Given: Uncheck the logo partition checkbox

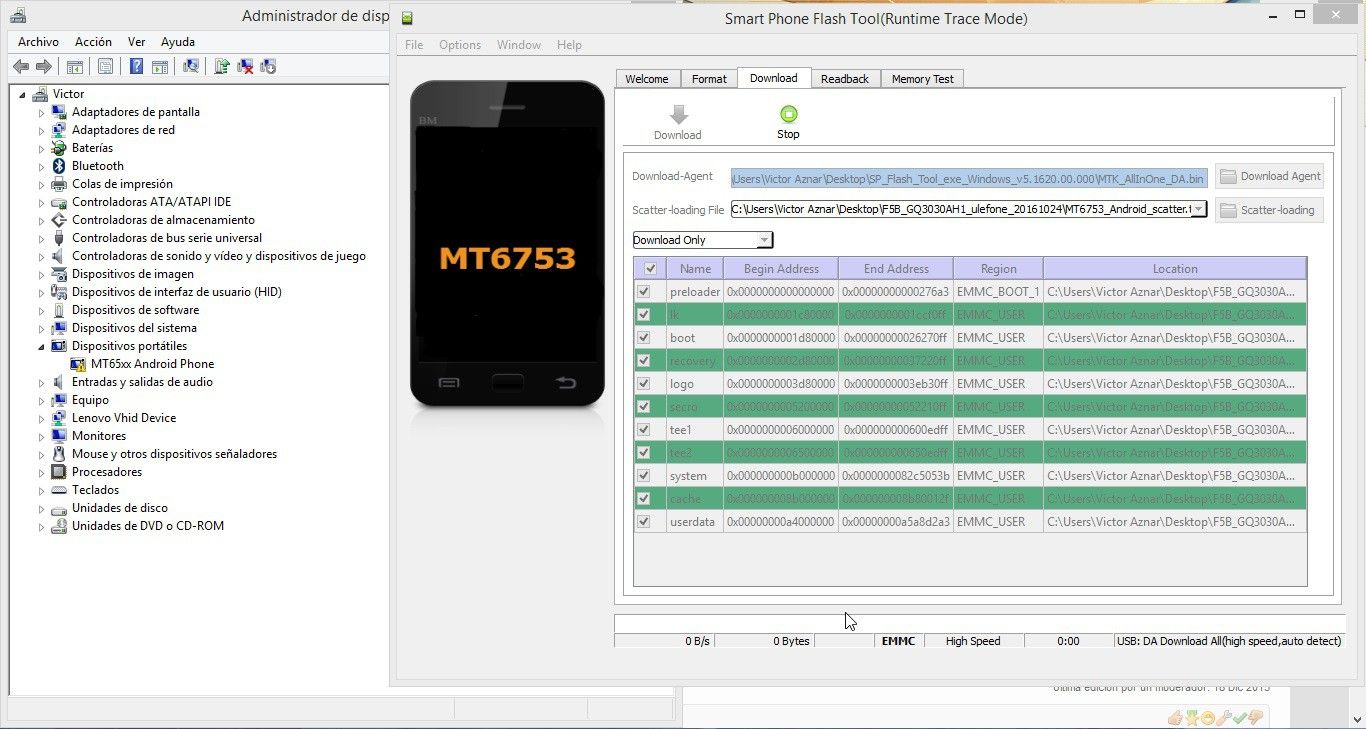Looking at the screenshot, I should pyautogui.click(x=644, y=384).
